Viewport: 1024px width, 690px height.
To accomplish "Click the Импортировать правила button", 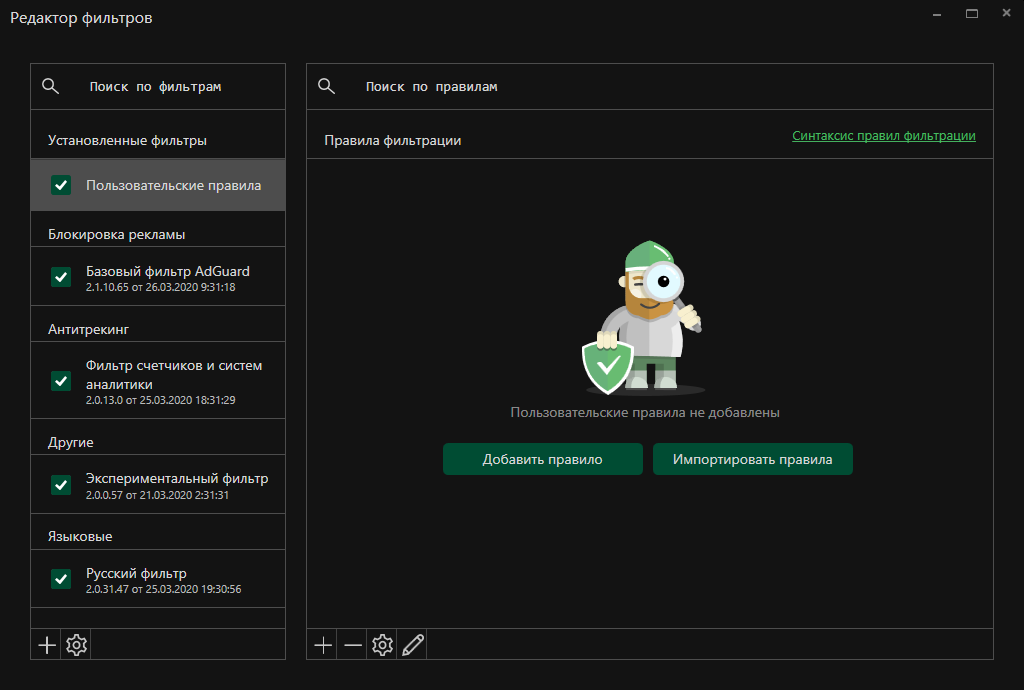I will [x=753, y=460].
